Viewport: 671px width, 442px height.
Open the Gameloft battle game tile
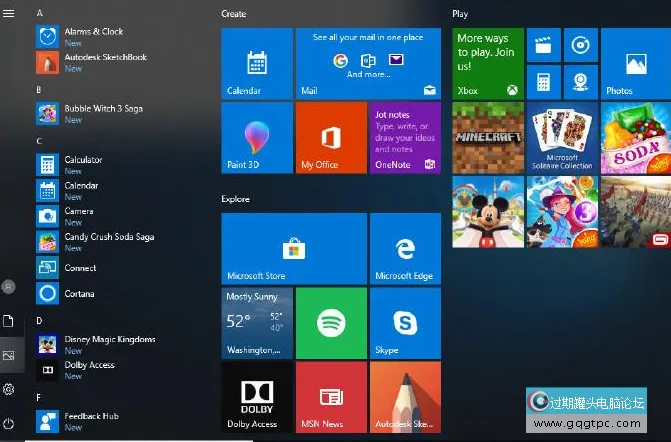click(x=636, y=212)
